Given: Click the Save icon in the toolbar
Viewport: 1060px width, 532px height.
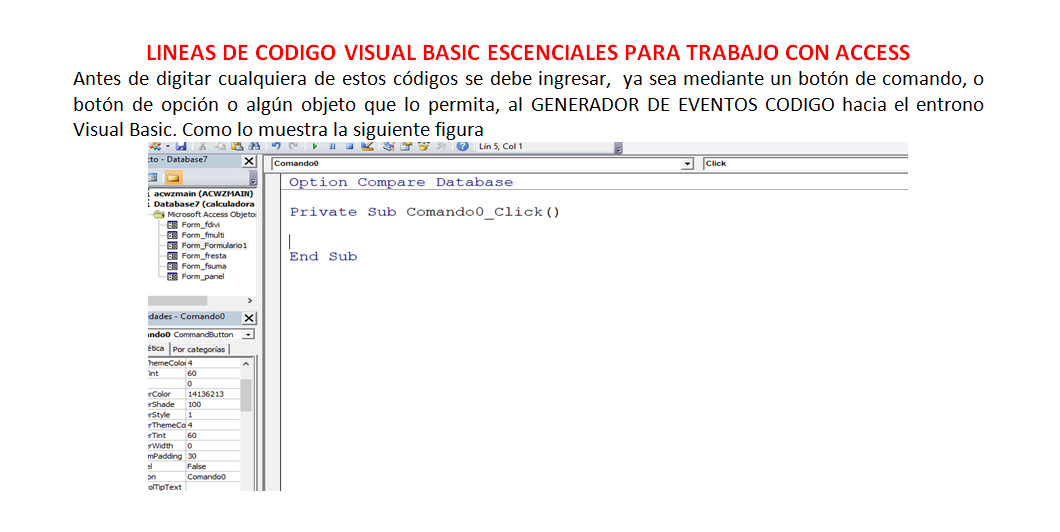Looking at the screenshot, I should pos(180,146).
